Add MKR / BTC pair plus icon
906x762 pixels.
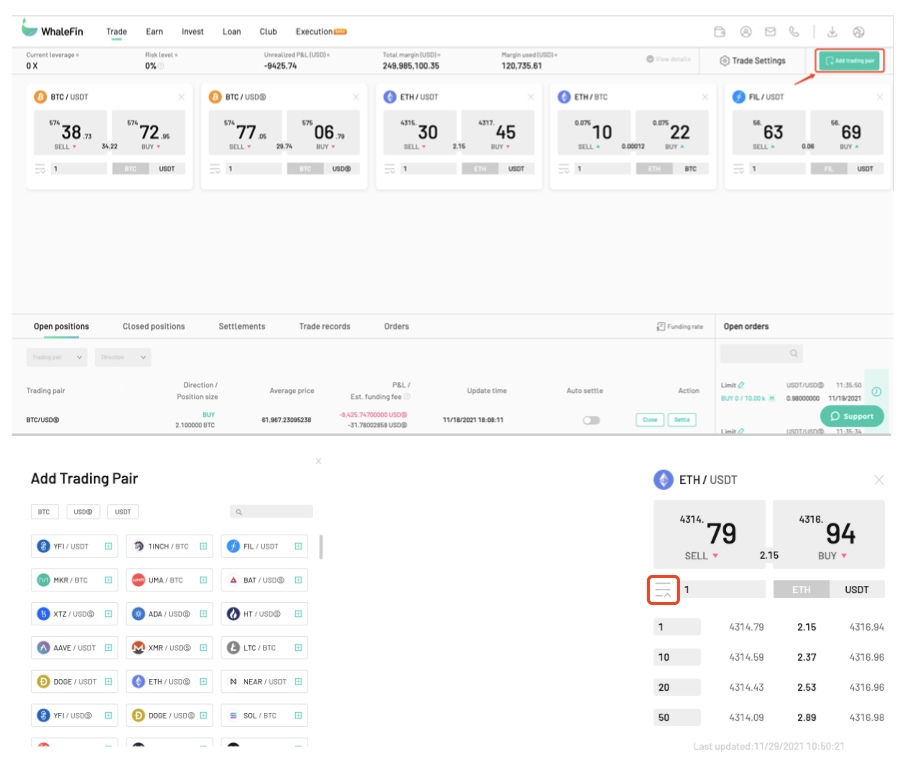(x=108, y=580)
